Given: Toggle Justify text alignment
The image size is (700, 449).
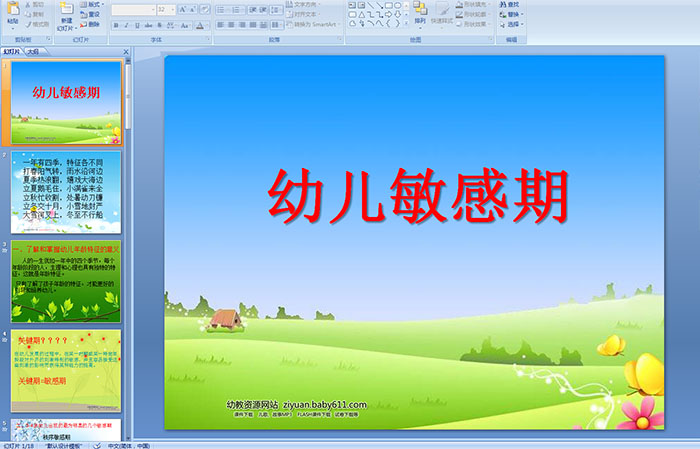Looking at the screenshot, I should click(253, 25).
